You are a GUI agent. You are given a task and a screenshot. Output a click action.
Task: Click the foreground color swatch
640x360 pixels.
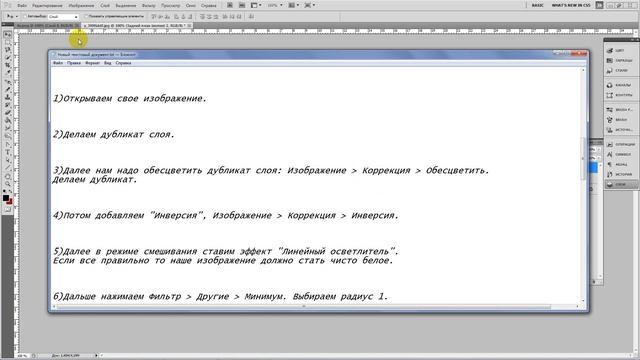[x=6, y=198]
